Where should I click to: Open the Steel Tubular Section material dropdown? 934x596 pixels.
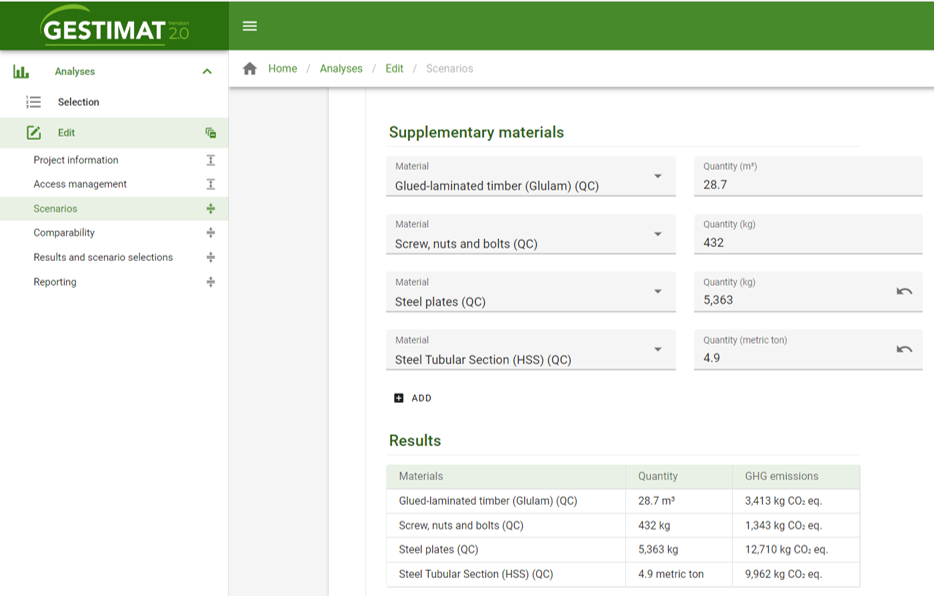pyautogui.click(x=657, y=351)
